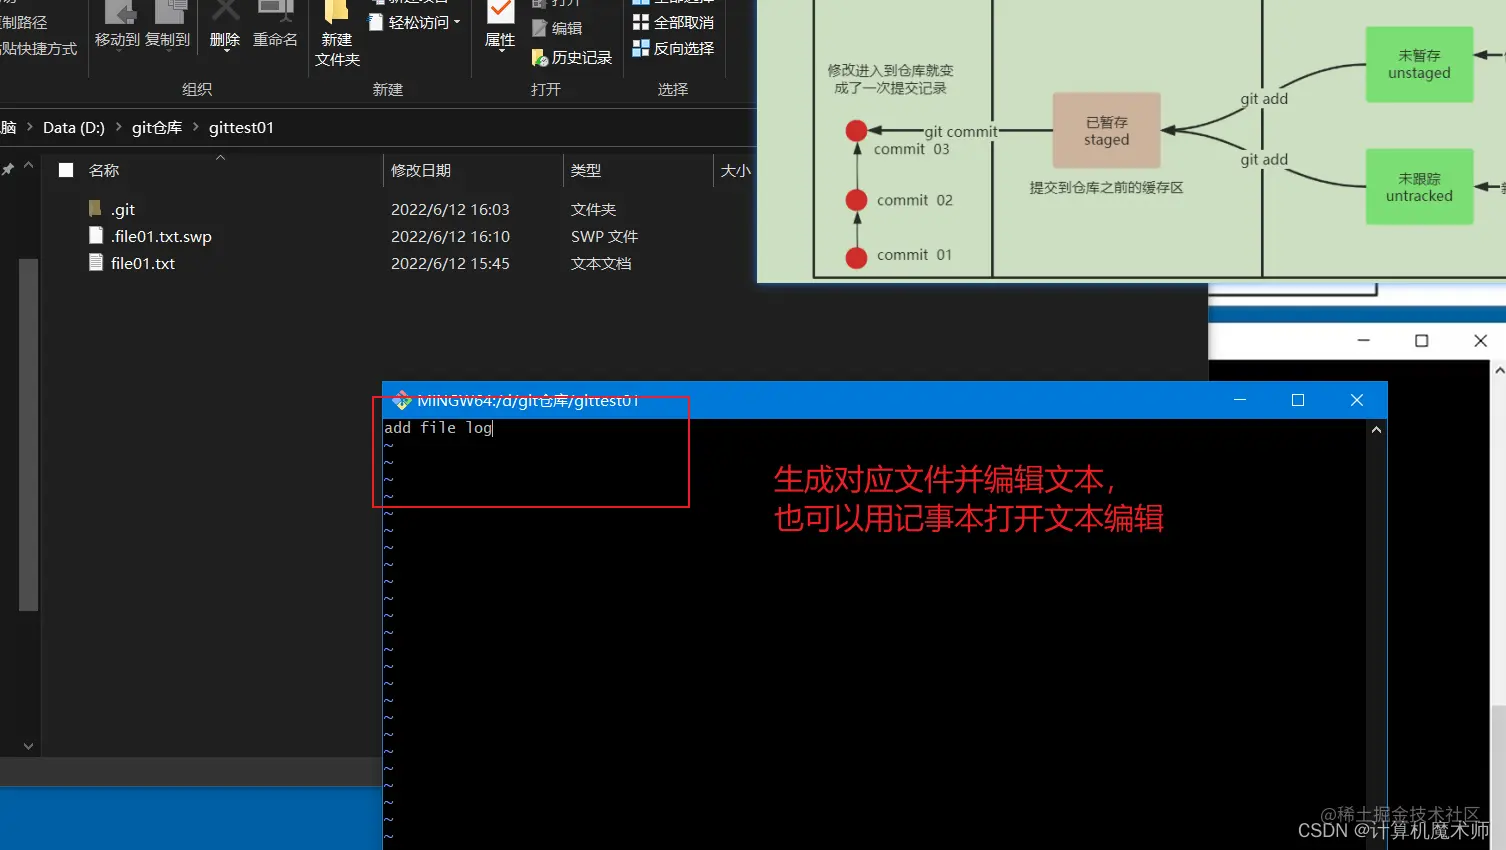Create a folder with 新建文件夹 icon
The height and width of the screenshot is (850, 1506).
click(x=335, y=30)
